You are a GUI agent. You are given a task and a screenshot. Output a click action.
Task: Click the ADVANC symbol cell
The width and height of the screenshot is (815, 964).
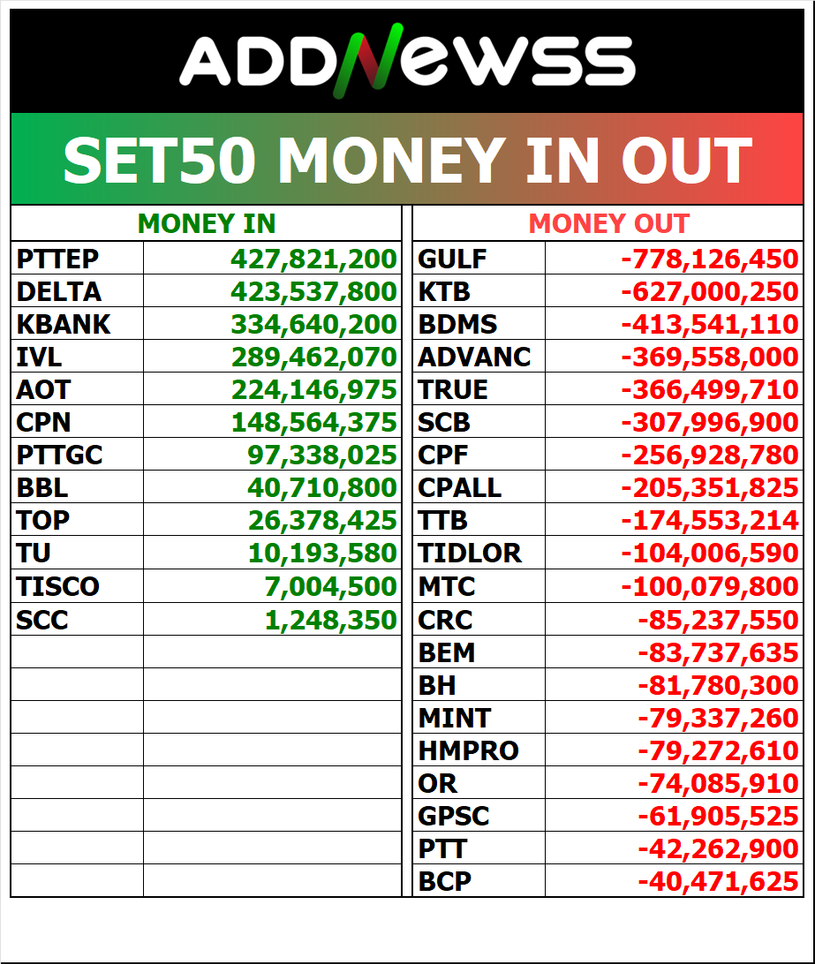475,357
